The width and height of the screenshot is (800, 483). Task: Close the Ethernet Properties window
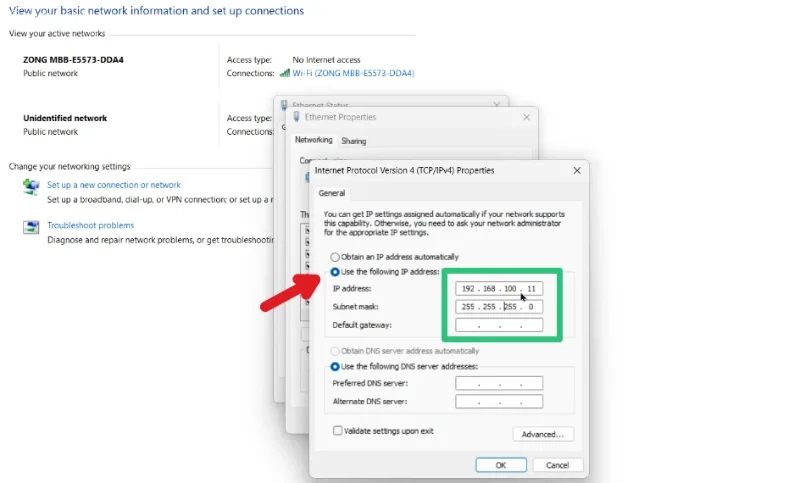click(527, 117)
